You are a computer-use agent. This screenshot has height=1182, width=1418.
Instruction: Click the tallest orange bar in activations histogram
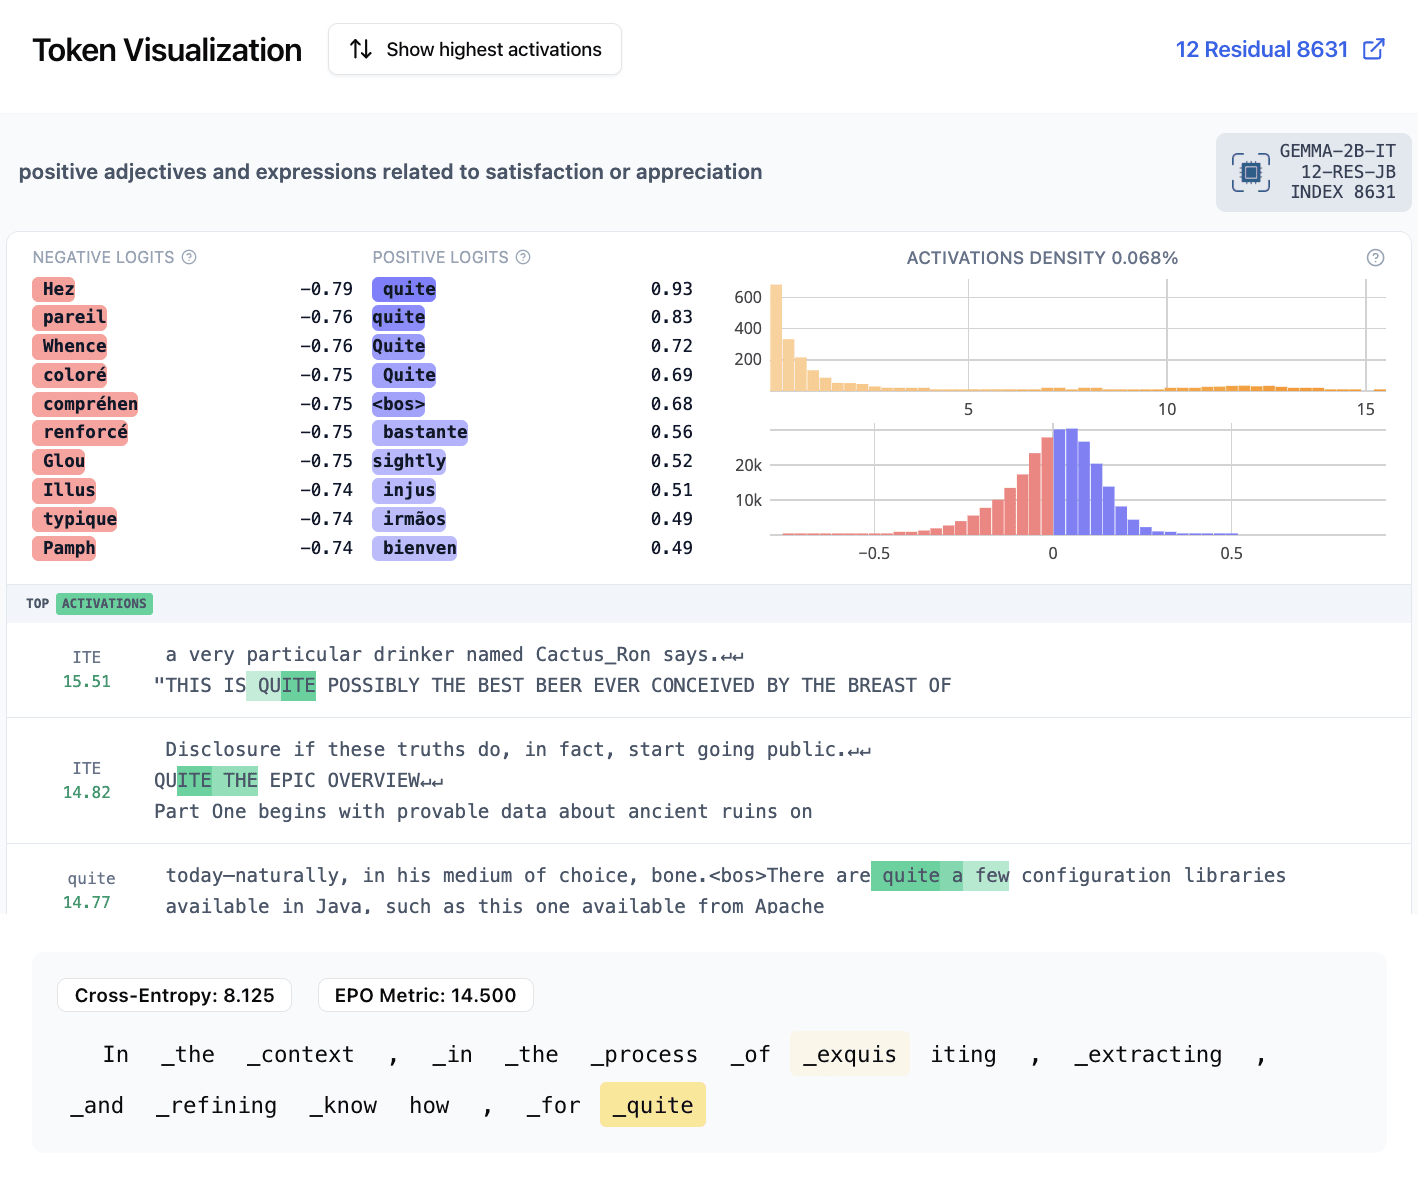[776, 338]
